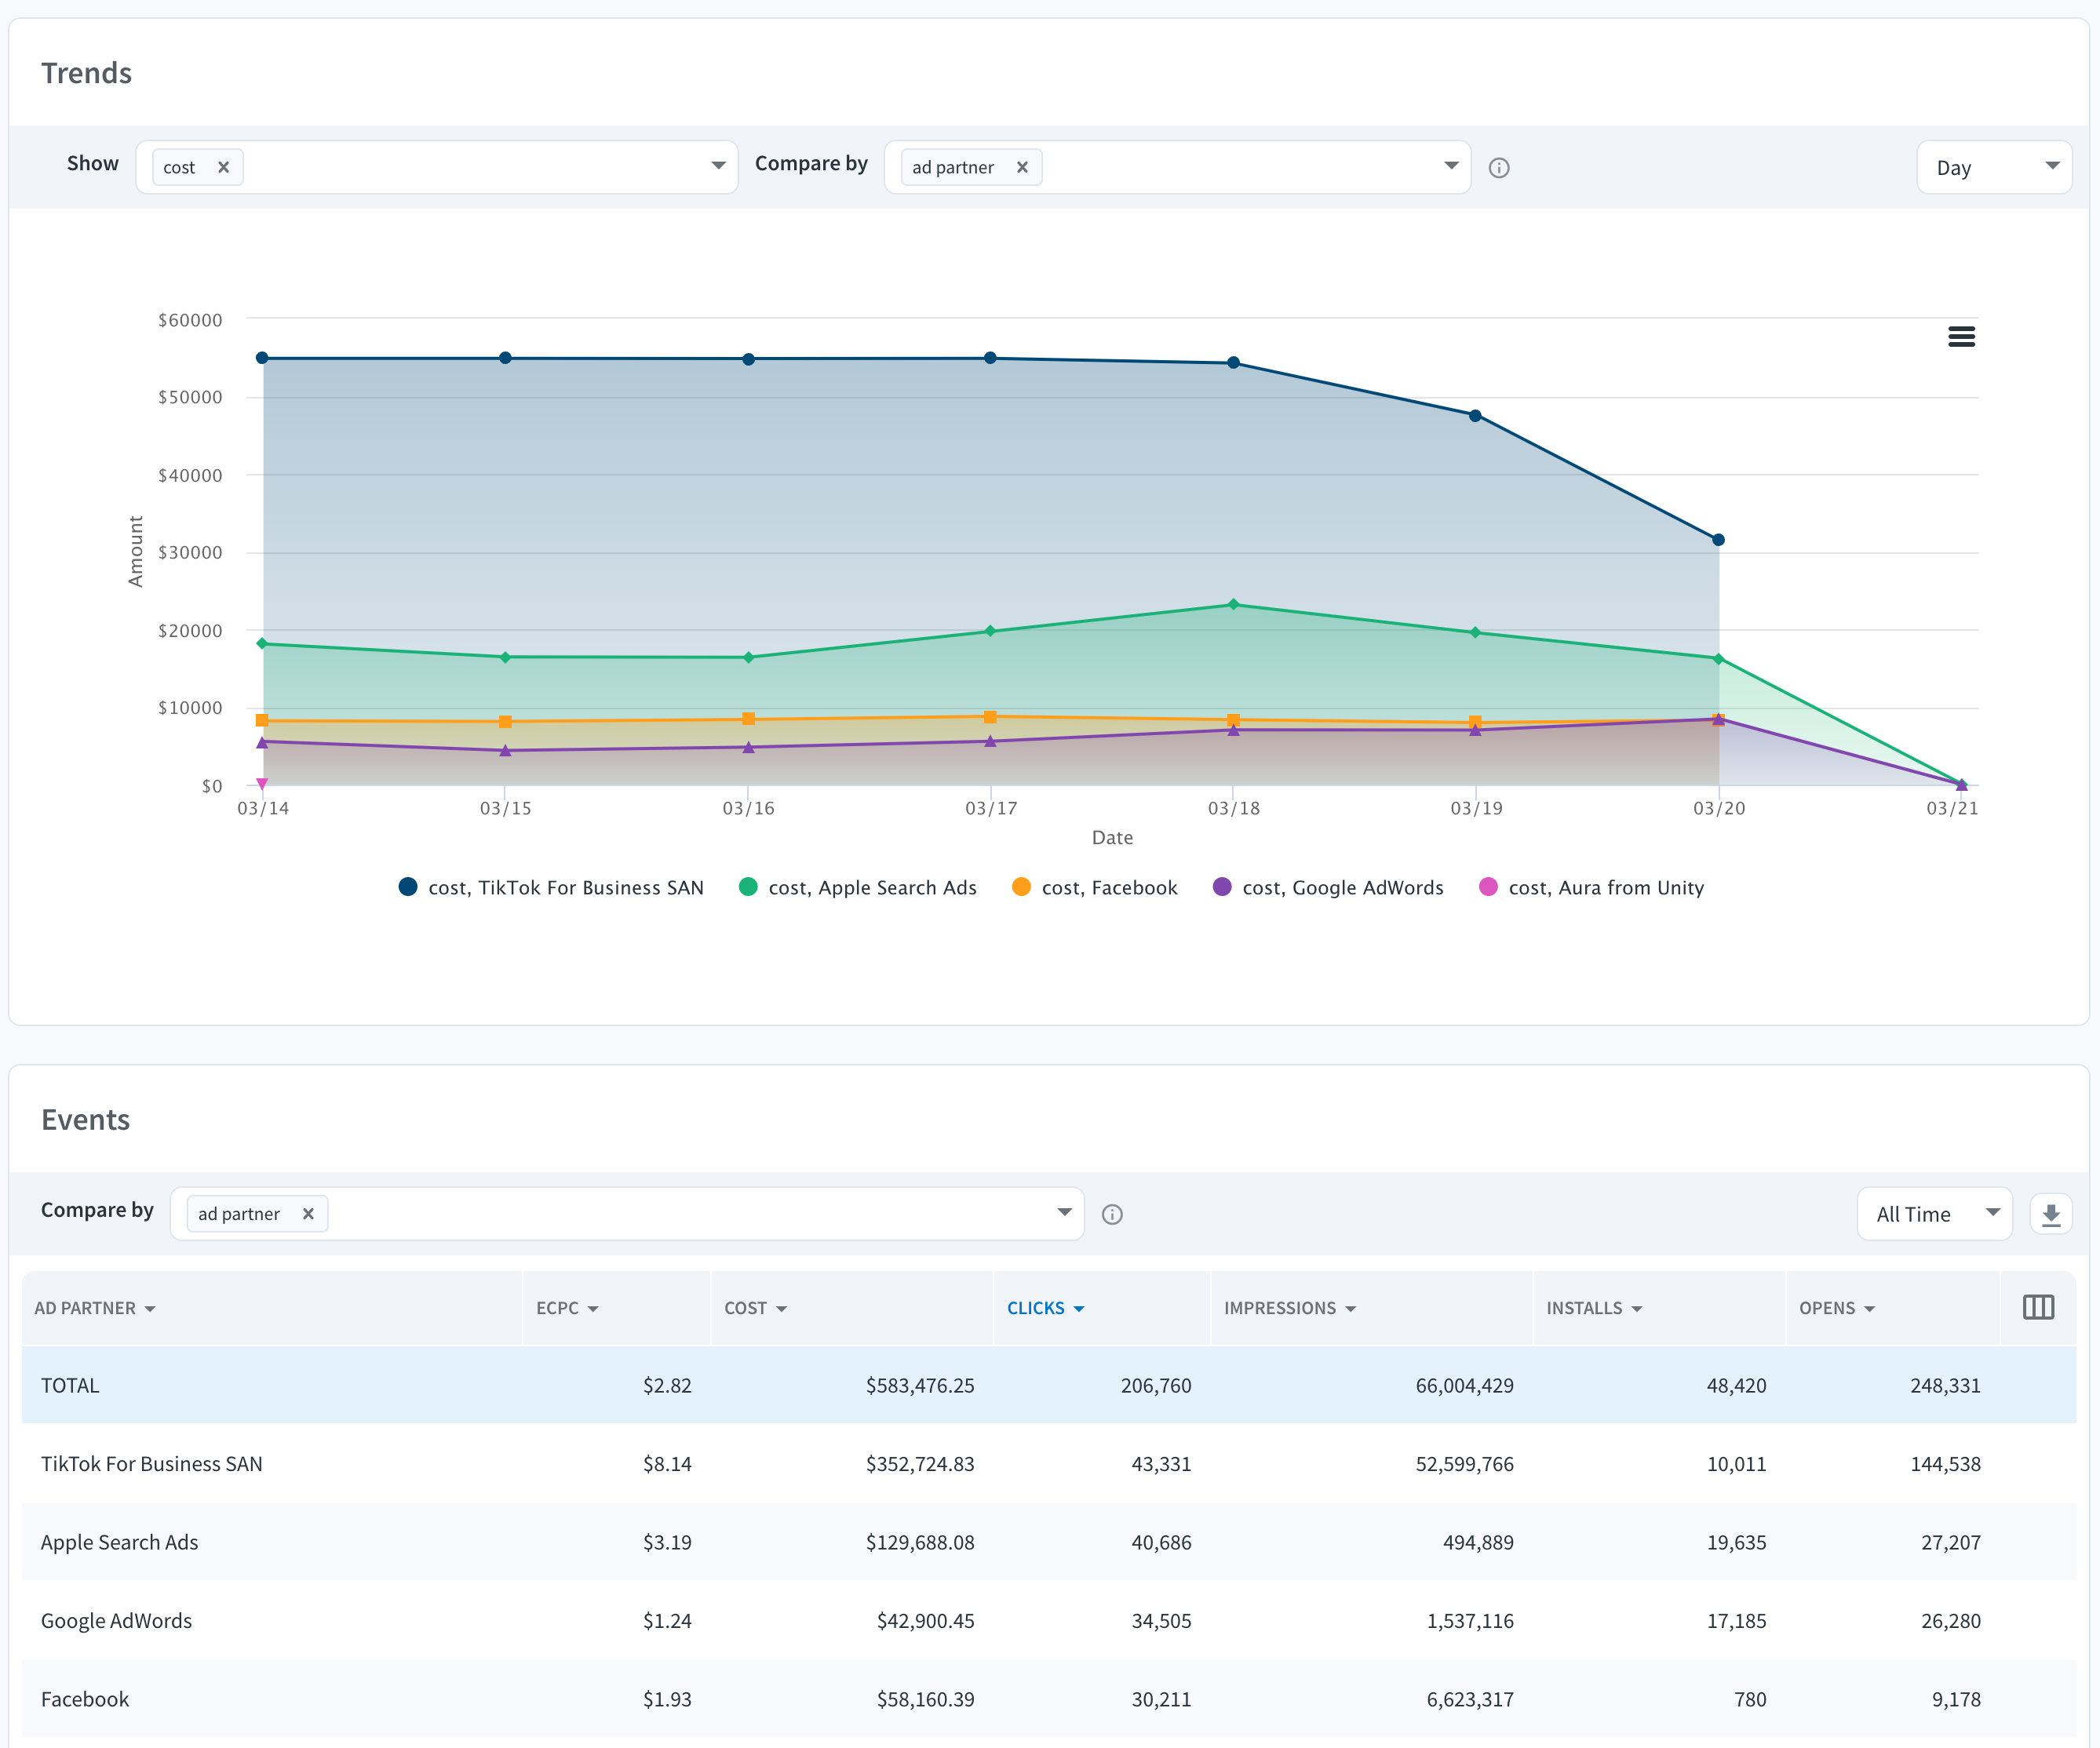Viewport: 2100px width, 1748px height.
Task: Click total cost value $583,476.25
Action: click(x=920, y=1385)
